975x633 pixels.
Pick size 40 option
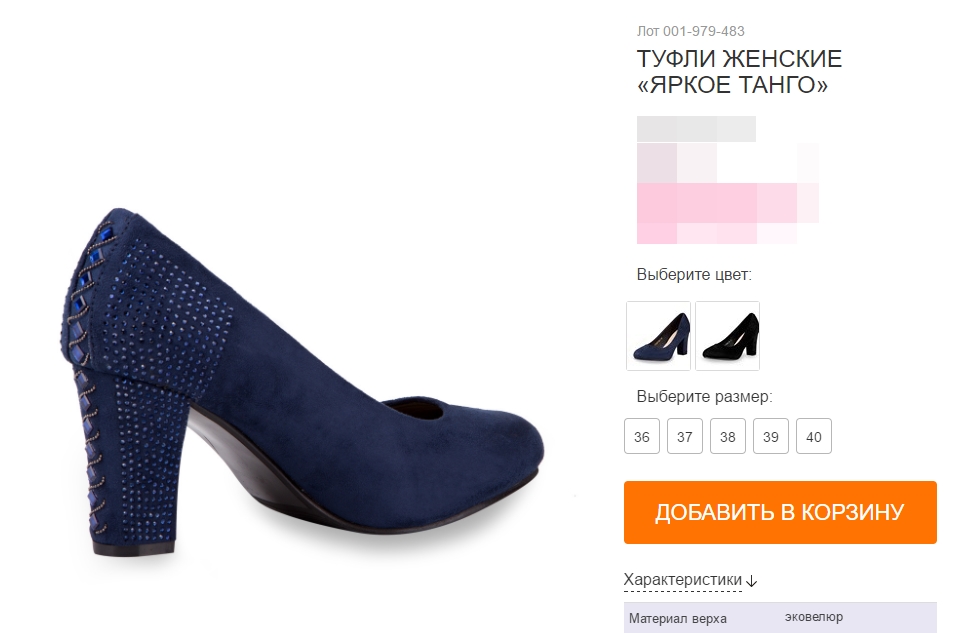tap(813, 437)
